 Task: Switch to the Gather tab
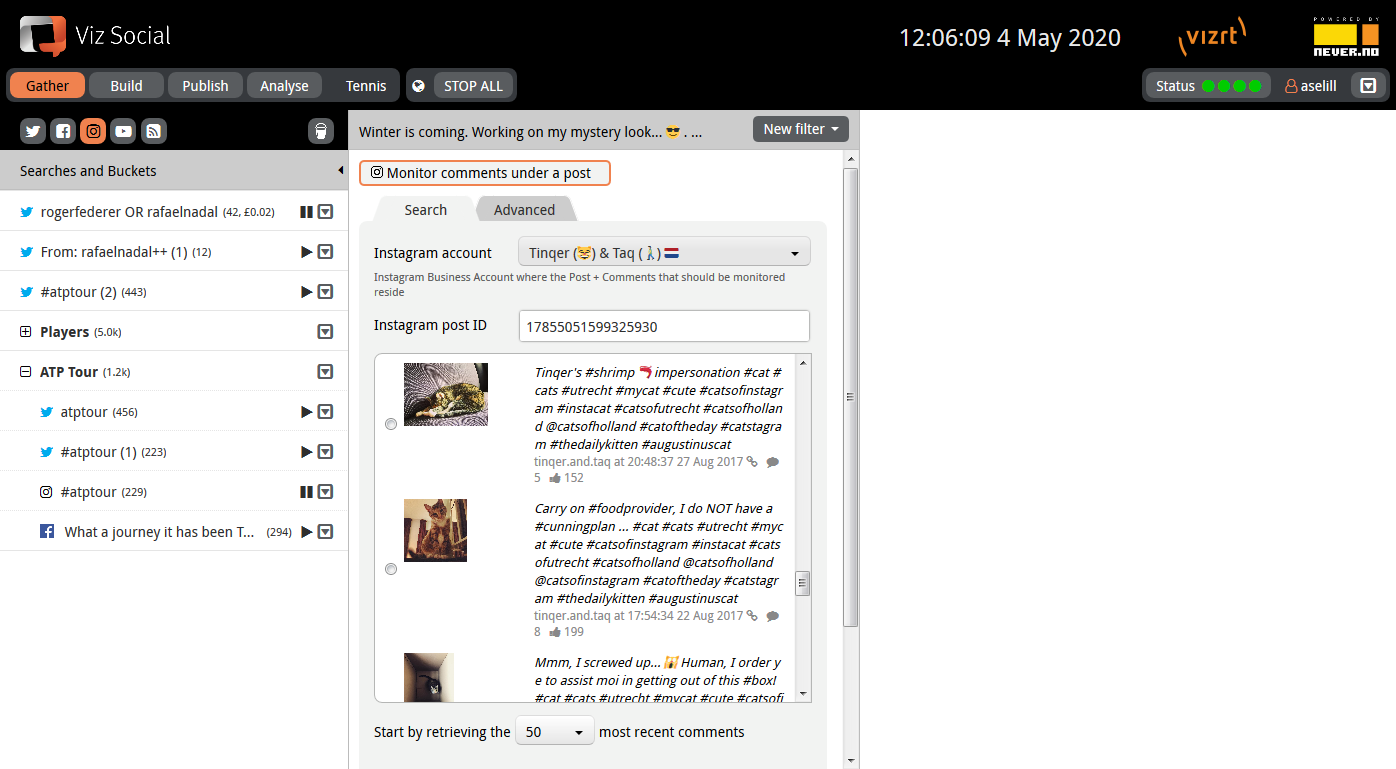(x=48, y=86)
